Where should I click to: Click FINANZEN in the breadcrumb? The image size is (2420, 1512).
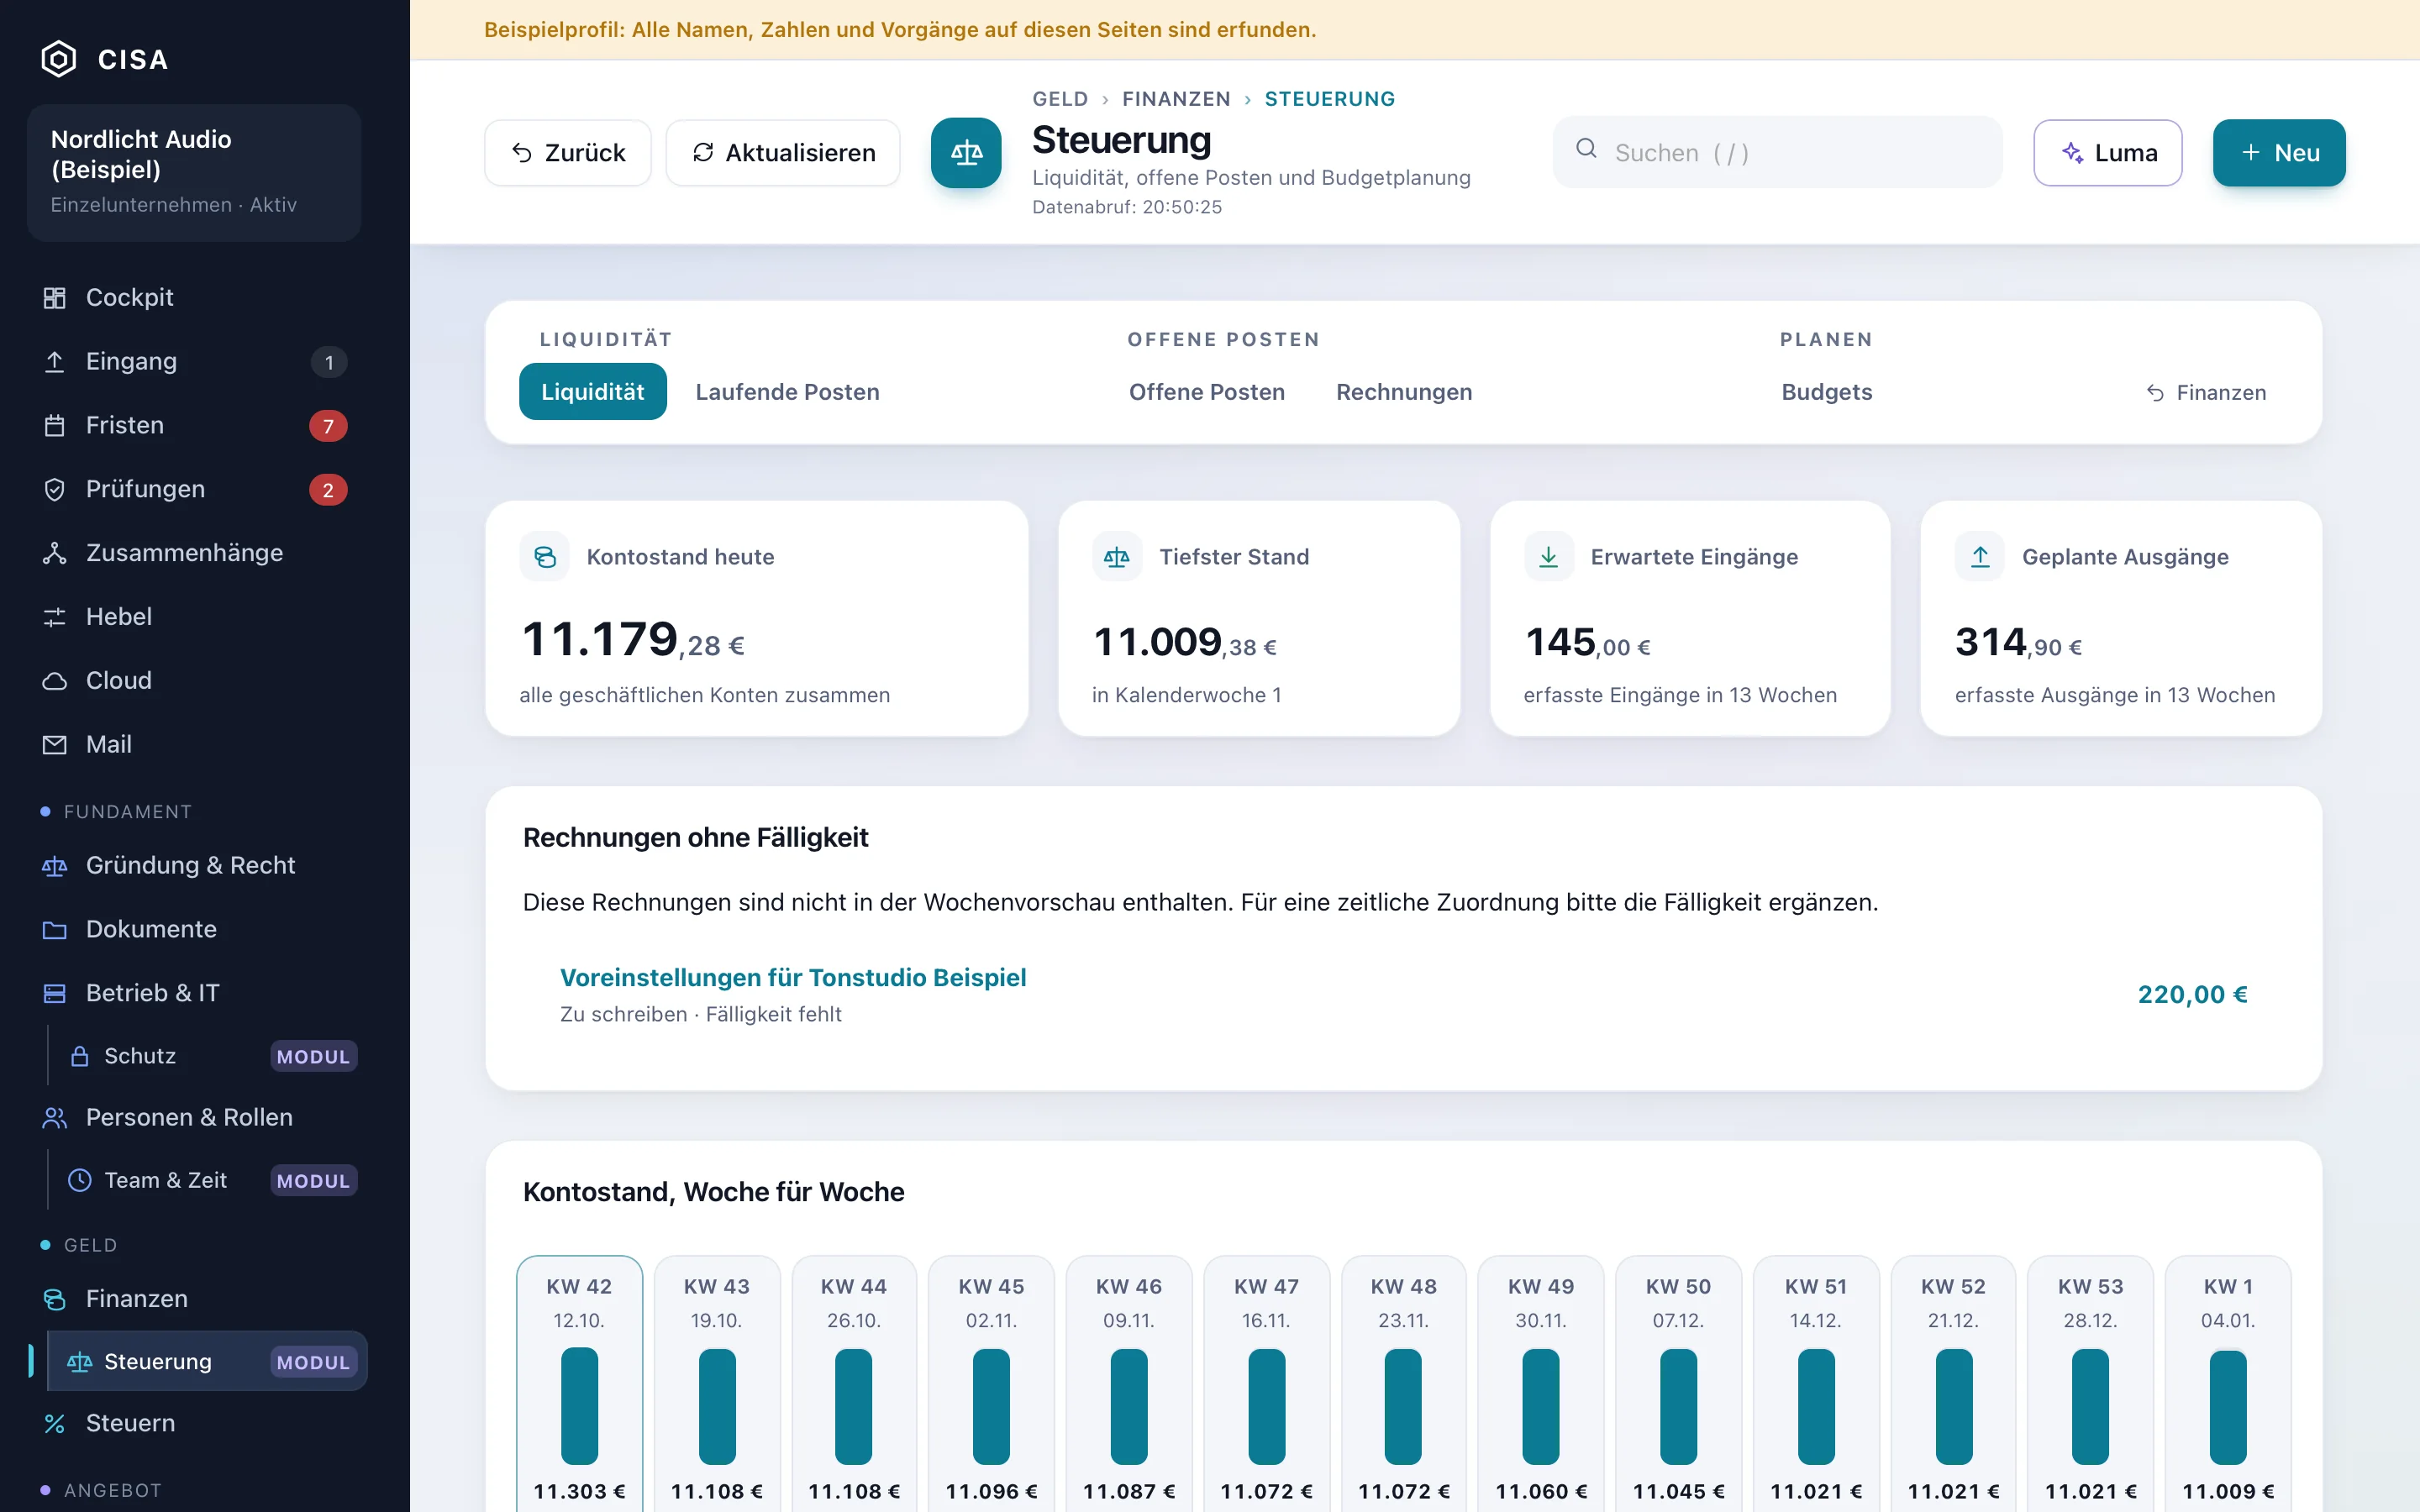point(1176,99)
